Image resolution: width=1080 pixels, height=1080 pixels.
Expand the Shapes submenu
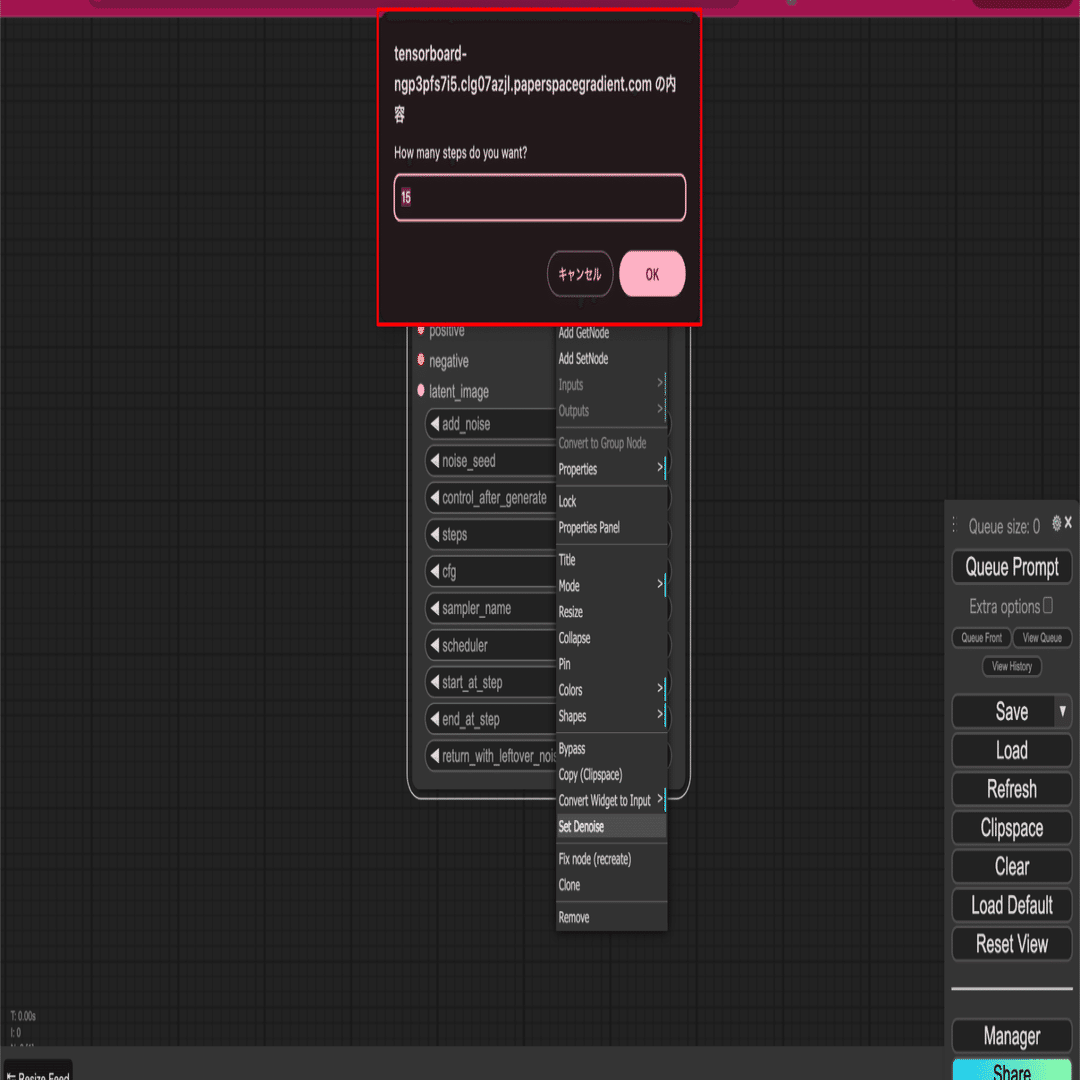click(x=611, y=716)
